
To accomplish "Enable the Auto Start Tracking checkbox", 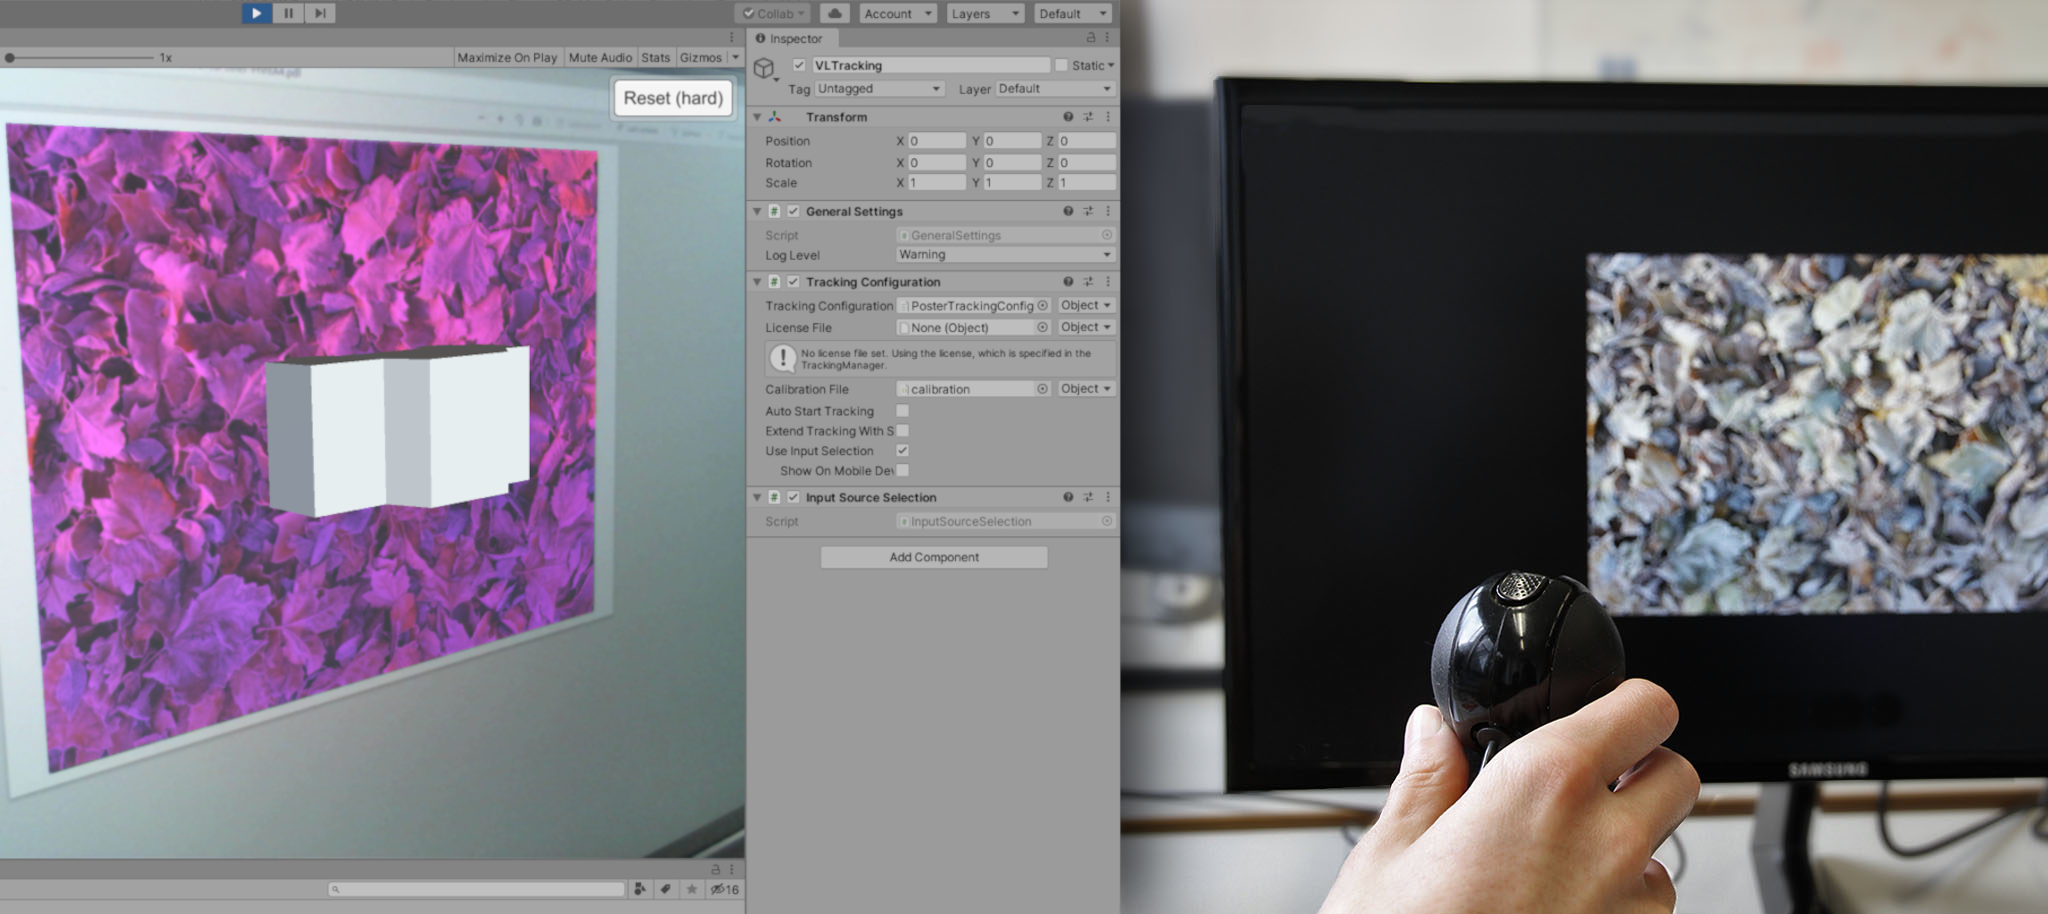I will tap(902, 411).
